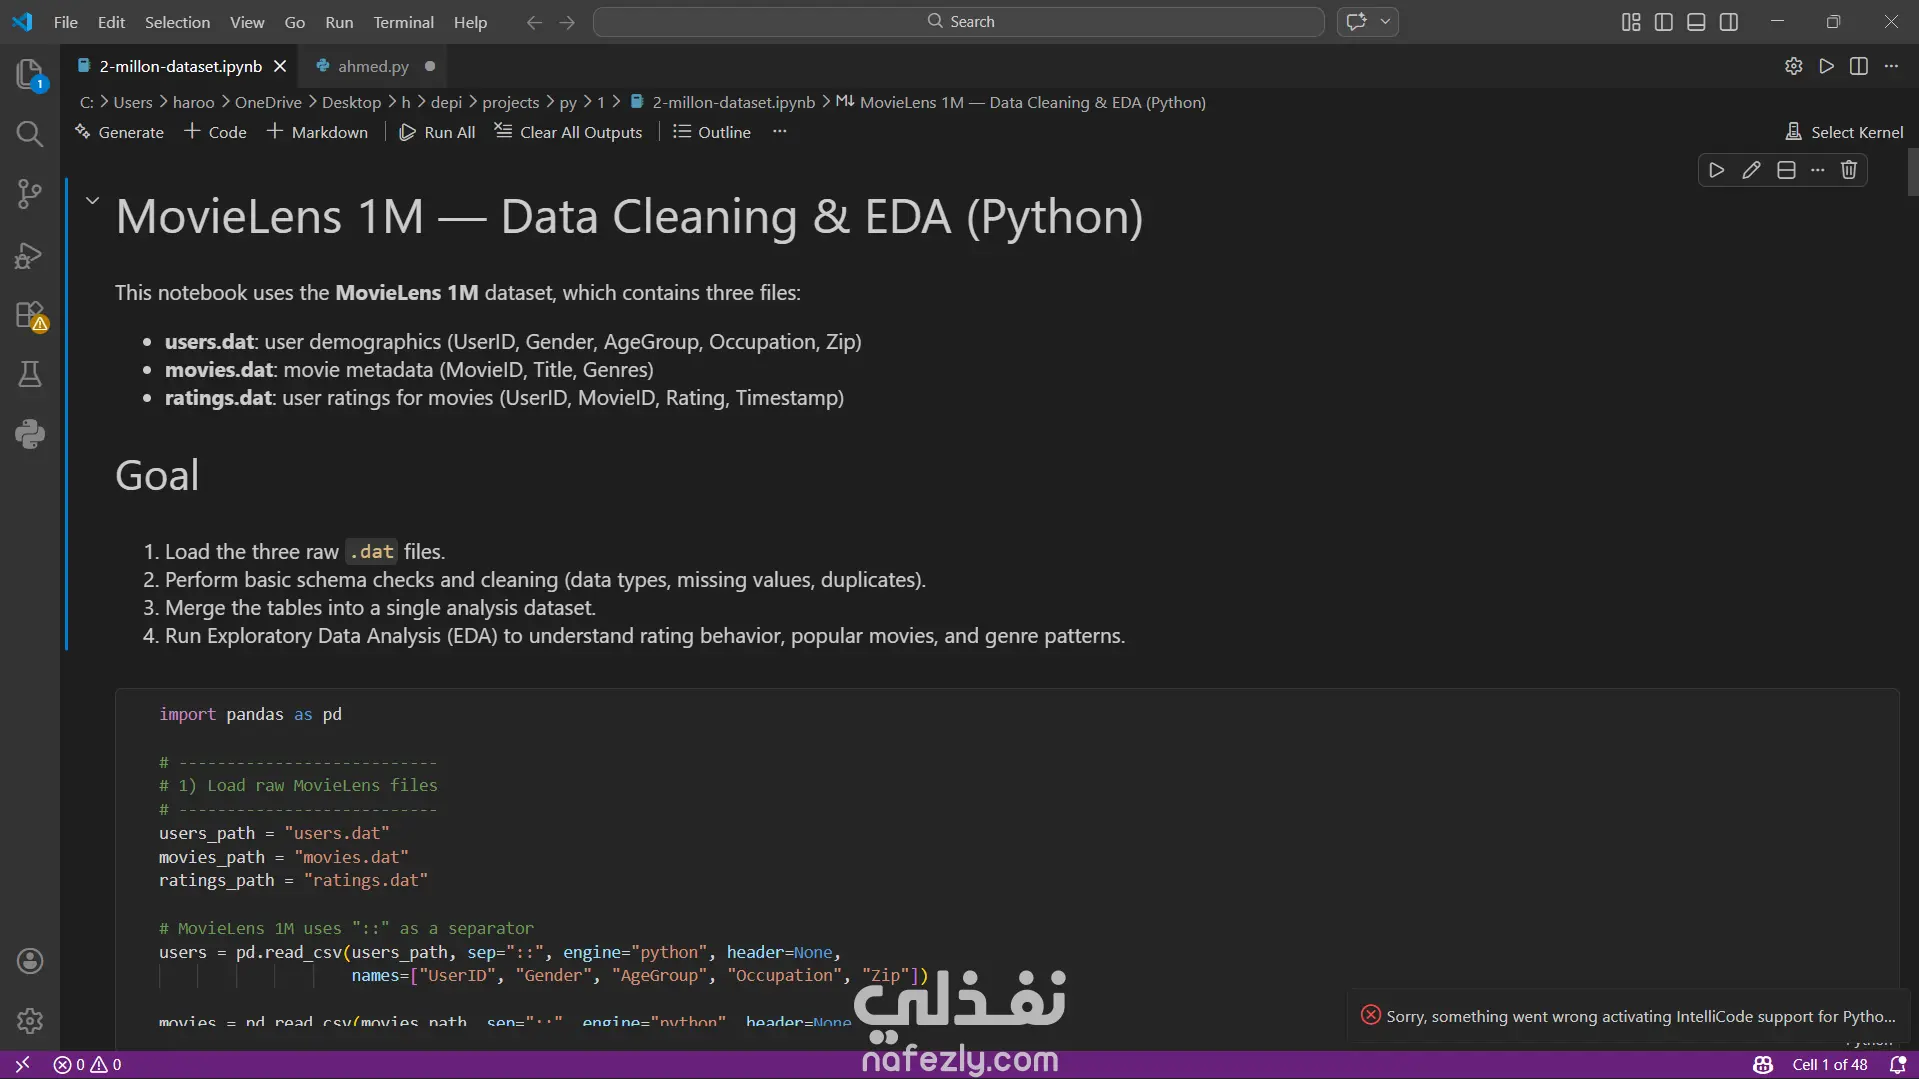Image resolution: width=1919 pixels, height=1079 pixels.
Task: Open the notebook Outline
Action: (711, 132)
